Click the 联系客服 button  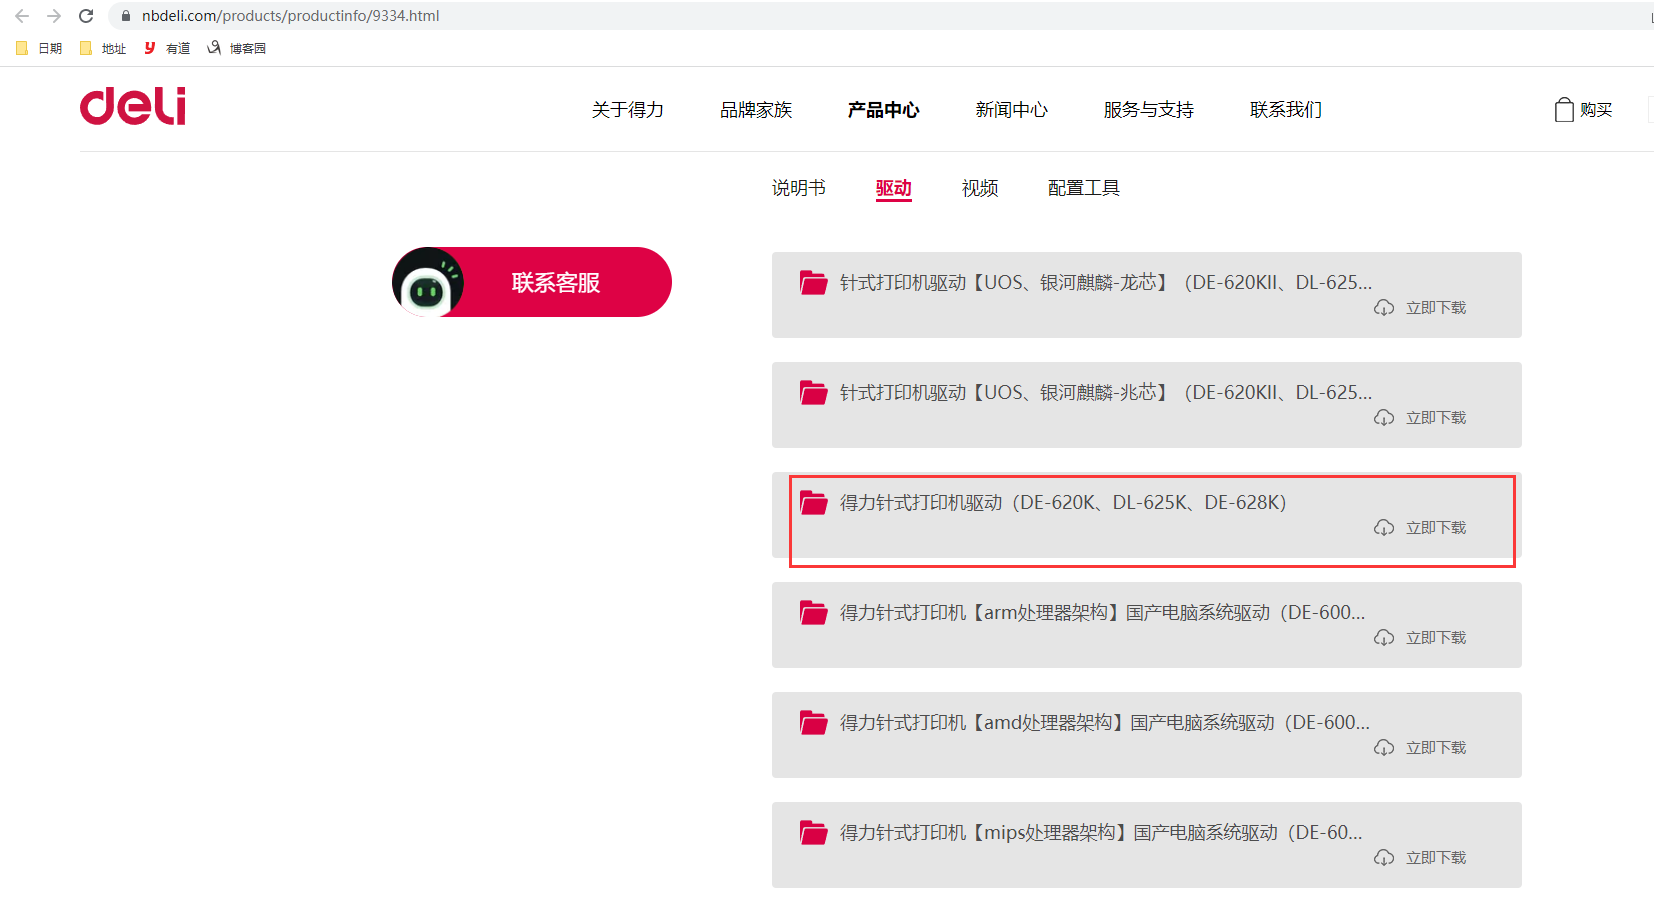point(532,282)
